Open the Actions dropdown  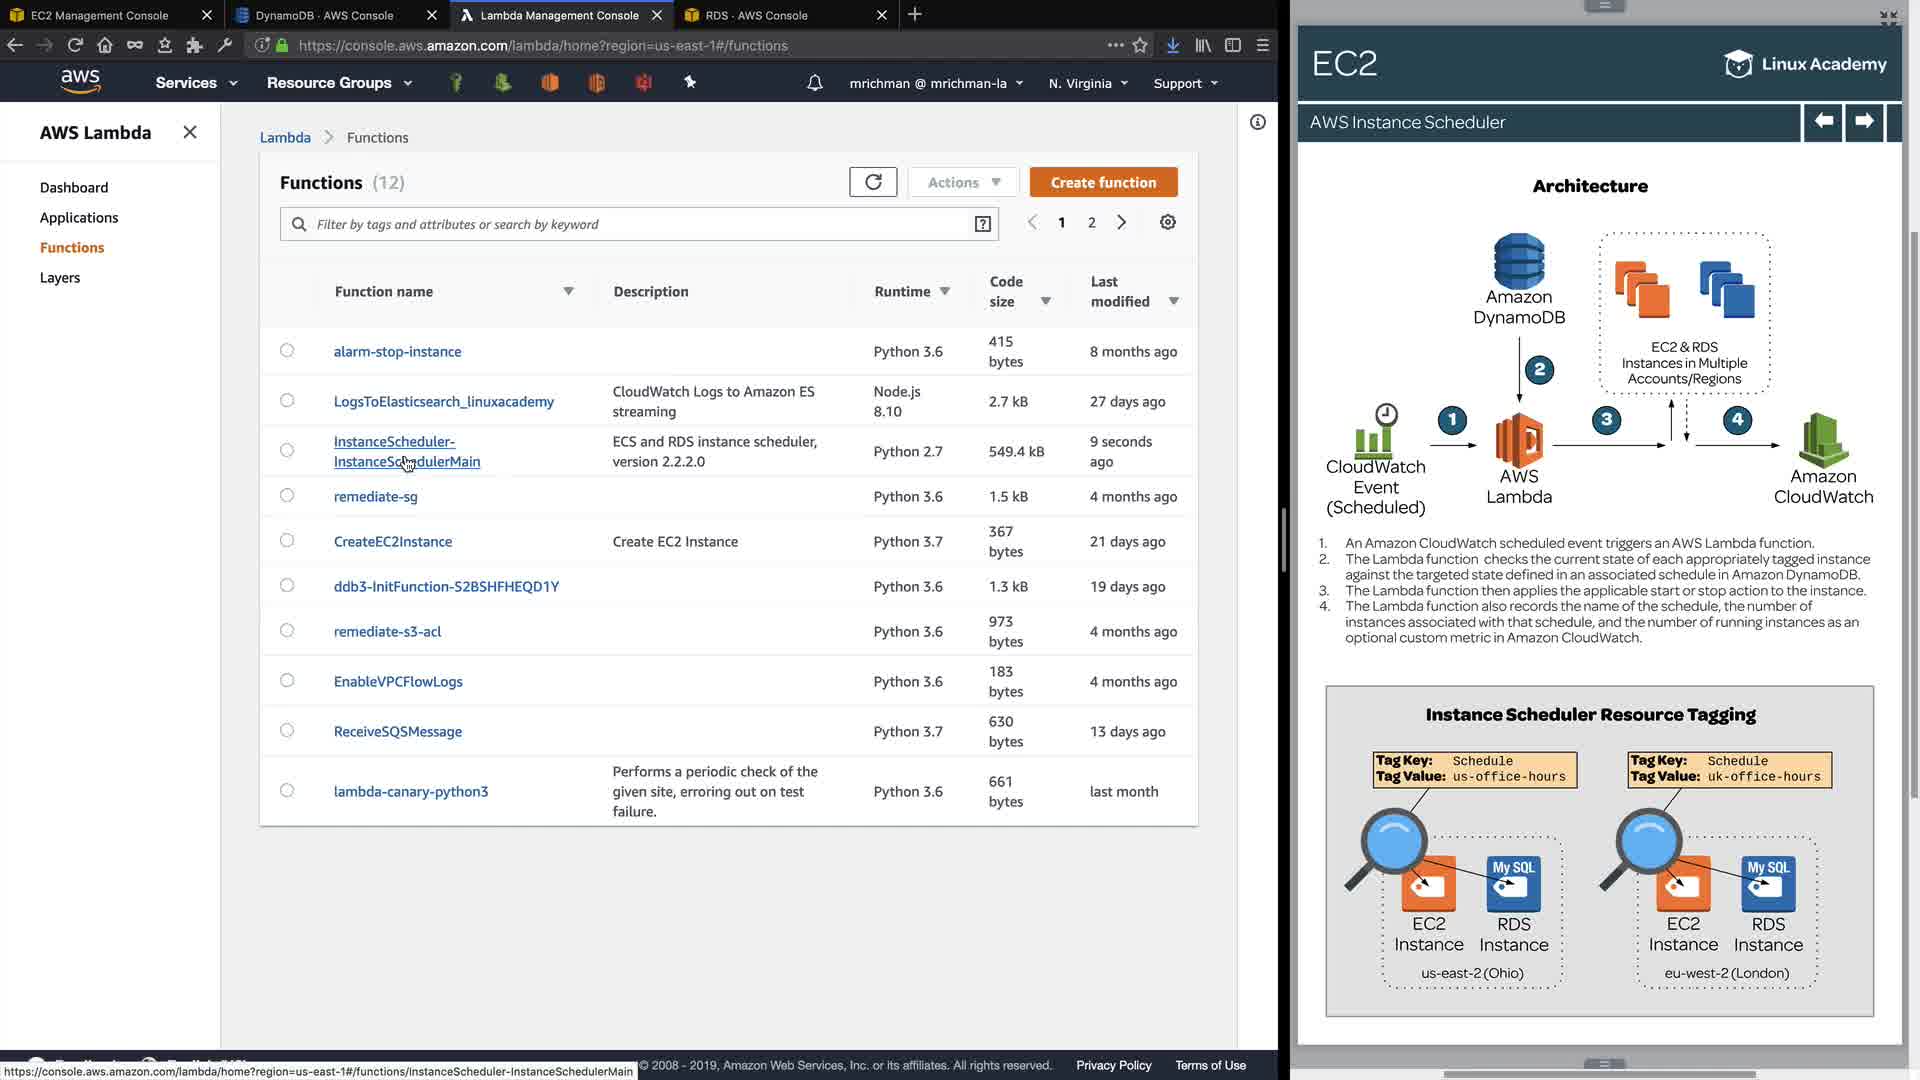point(962,182)
